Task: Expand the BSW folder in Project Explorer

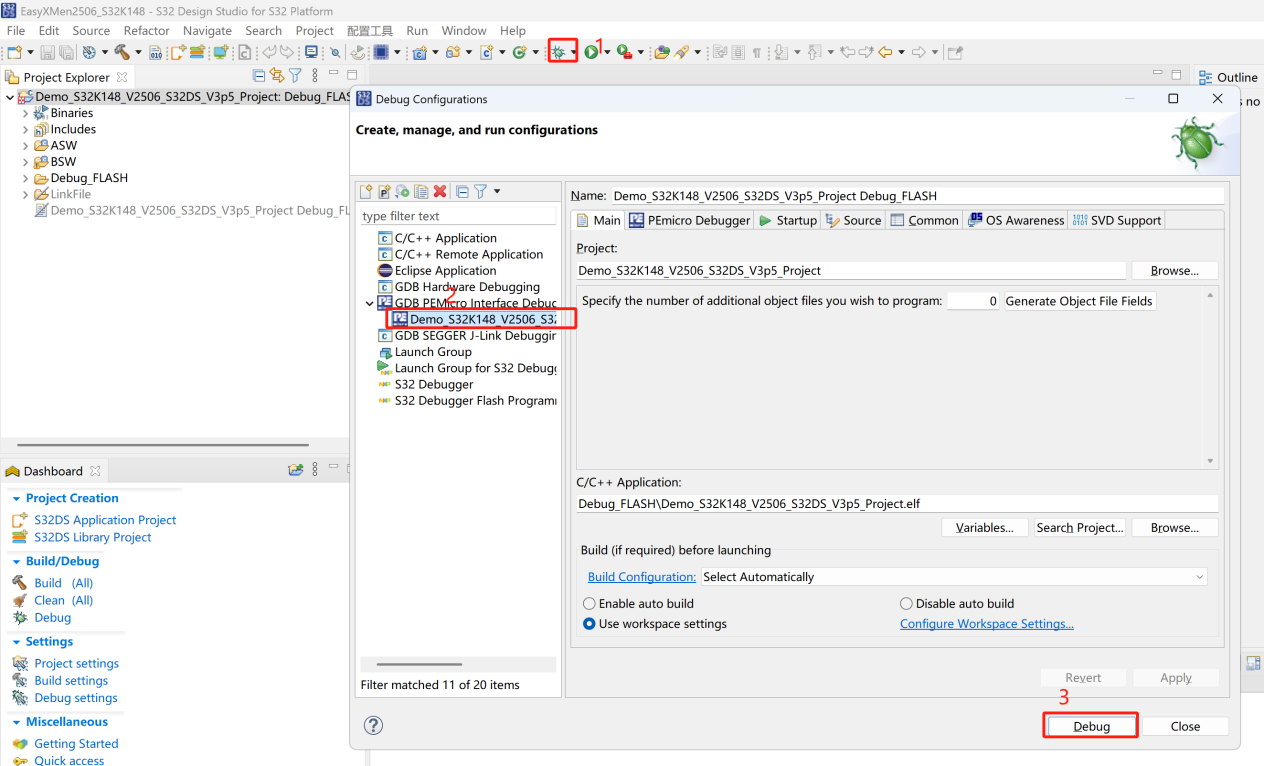Action: tap(26, 162)
